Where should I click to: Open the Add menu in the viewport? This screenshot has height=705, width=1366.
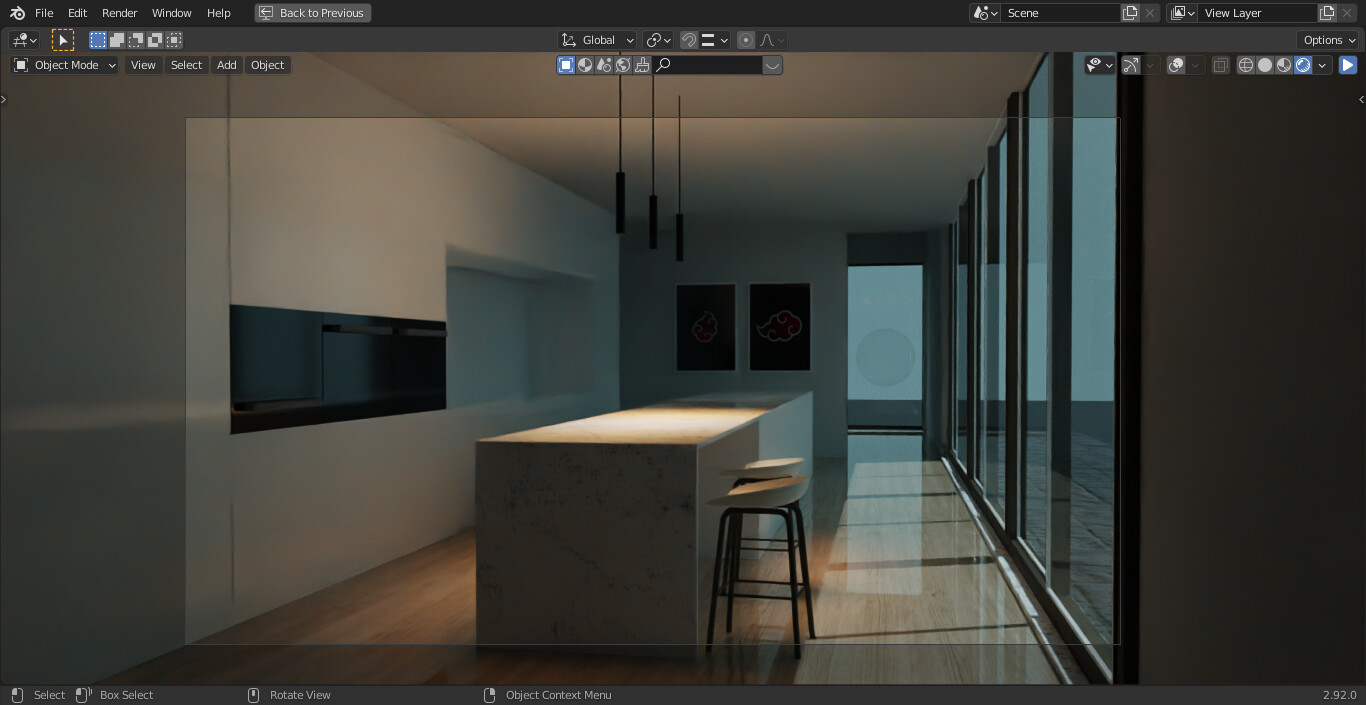[226, 64]
